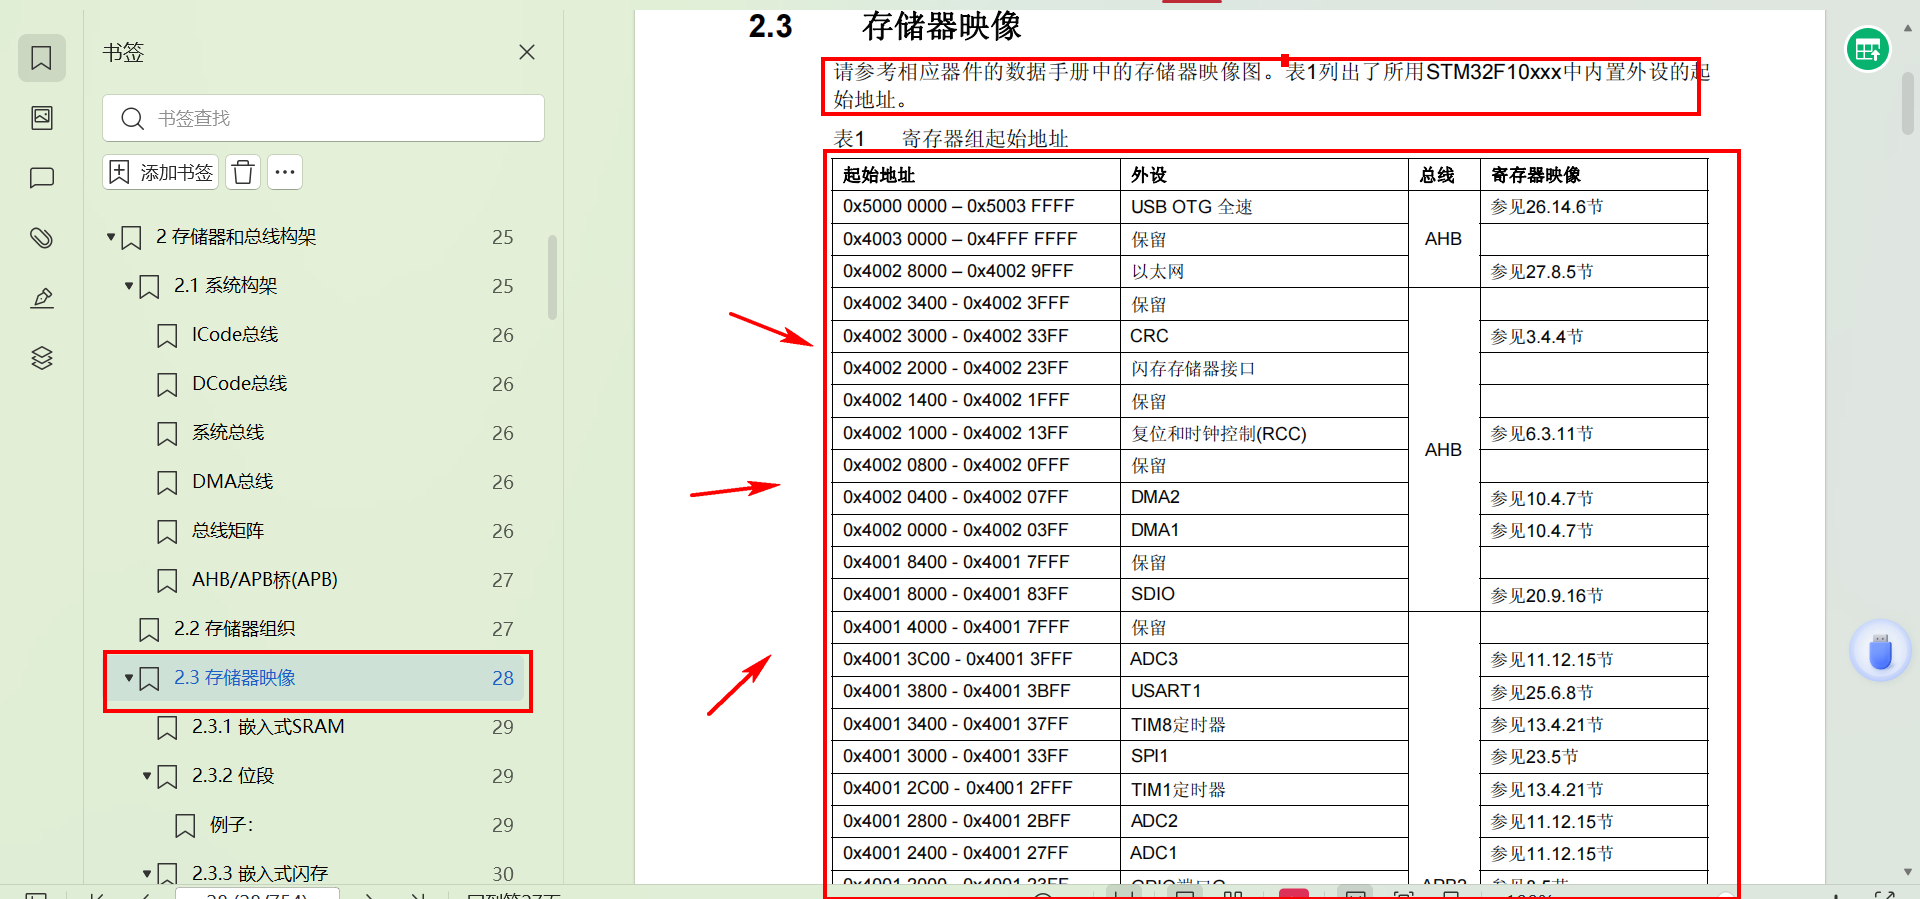The width and height of the screenshot is (1920, 899).
Task: Click cell '0x5000 0000 – 0x5003 FFFF'
Action: (958, 206)
